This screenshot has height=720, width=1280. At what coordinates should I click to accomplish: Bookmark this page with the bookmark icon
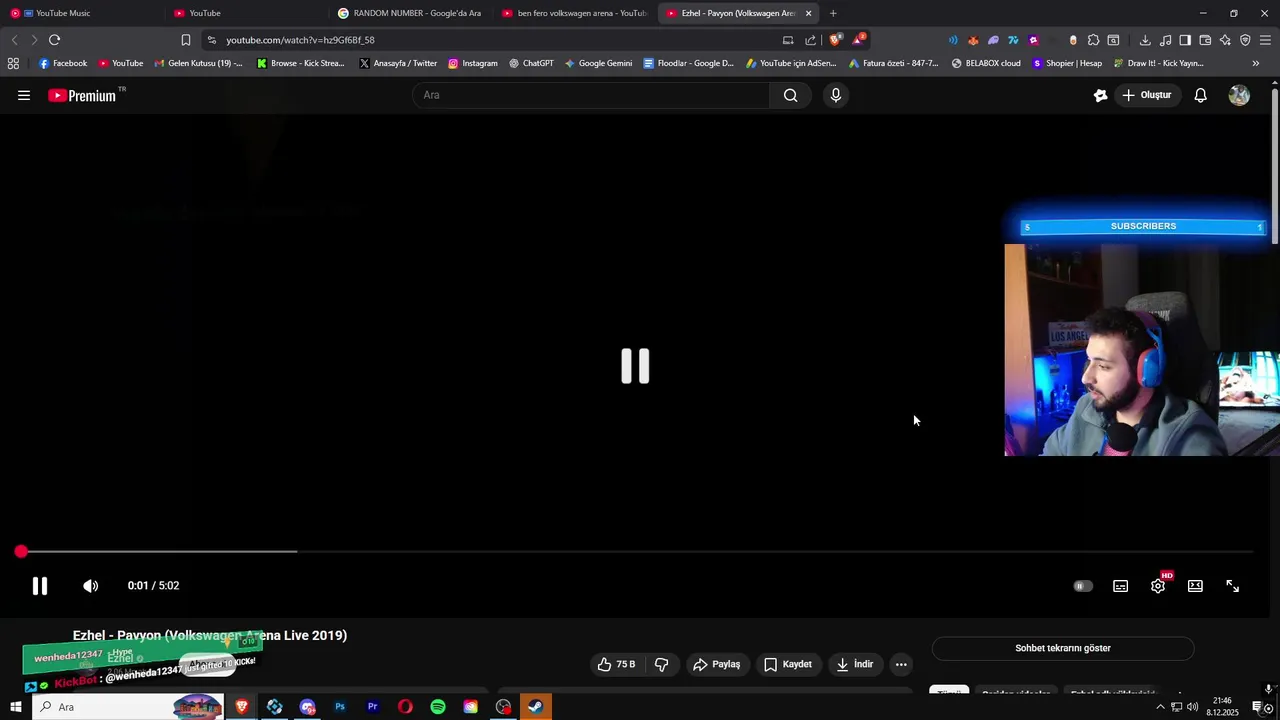coord(186,40)
